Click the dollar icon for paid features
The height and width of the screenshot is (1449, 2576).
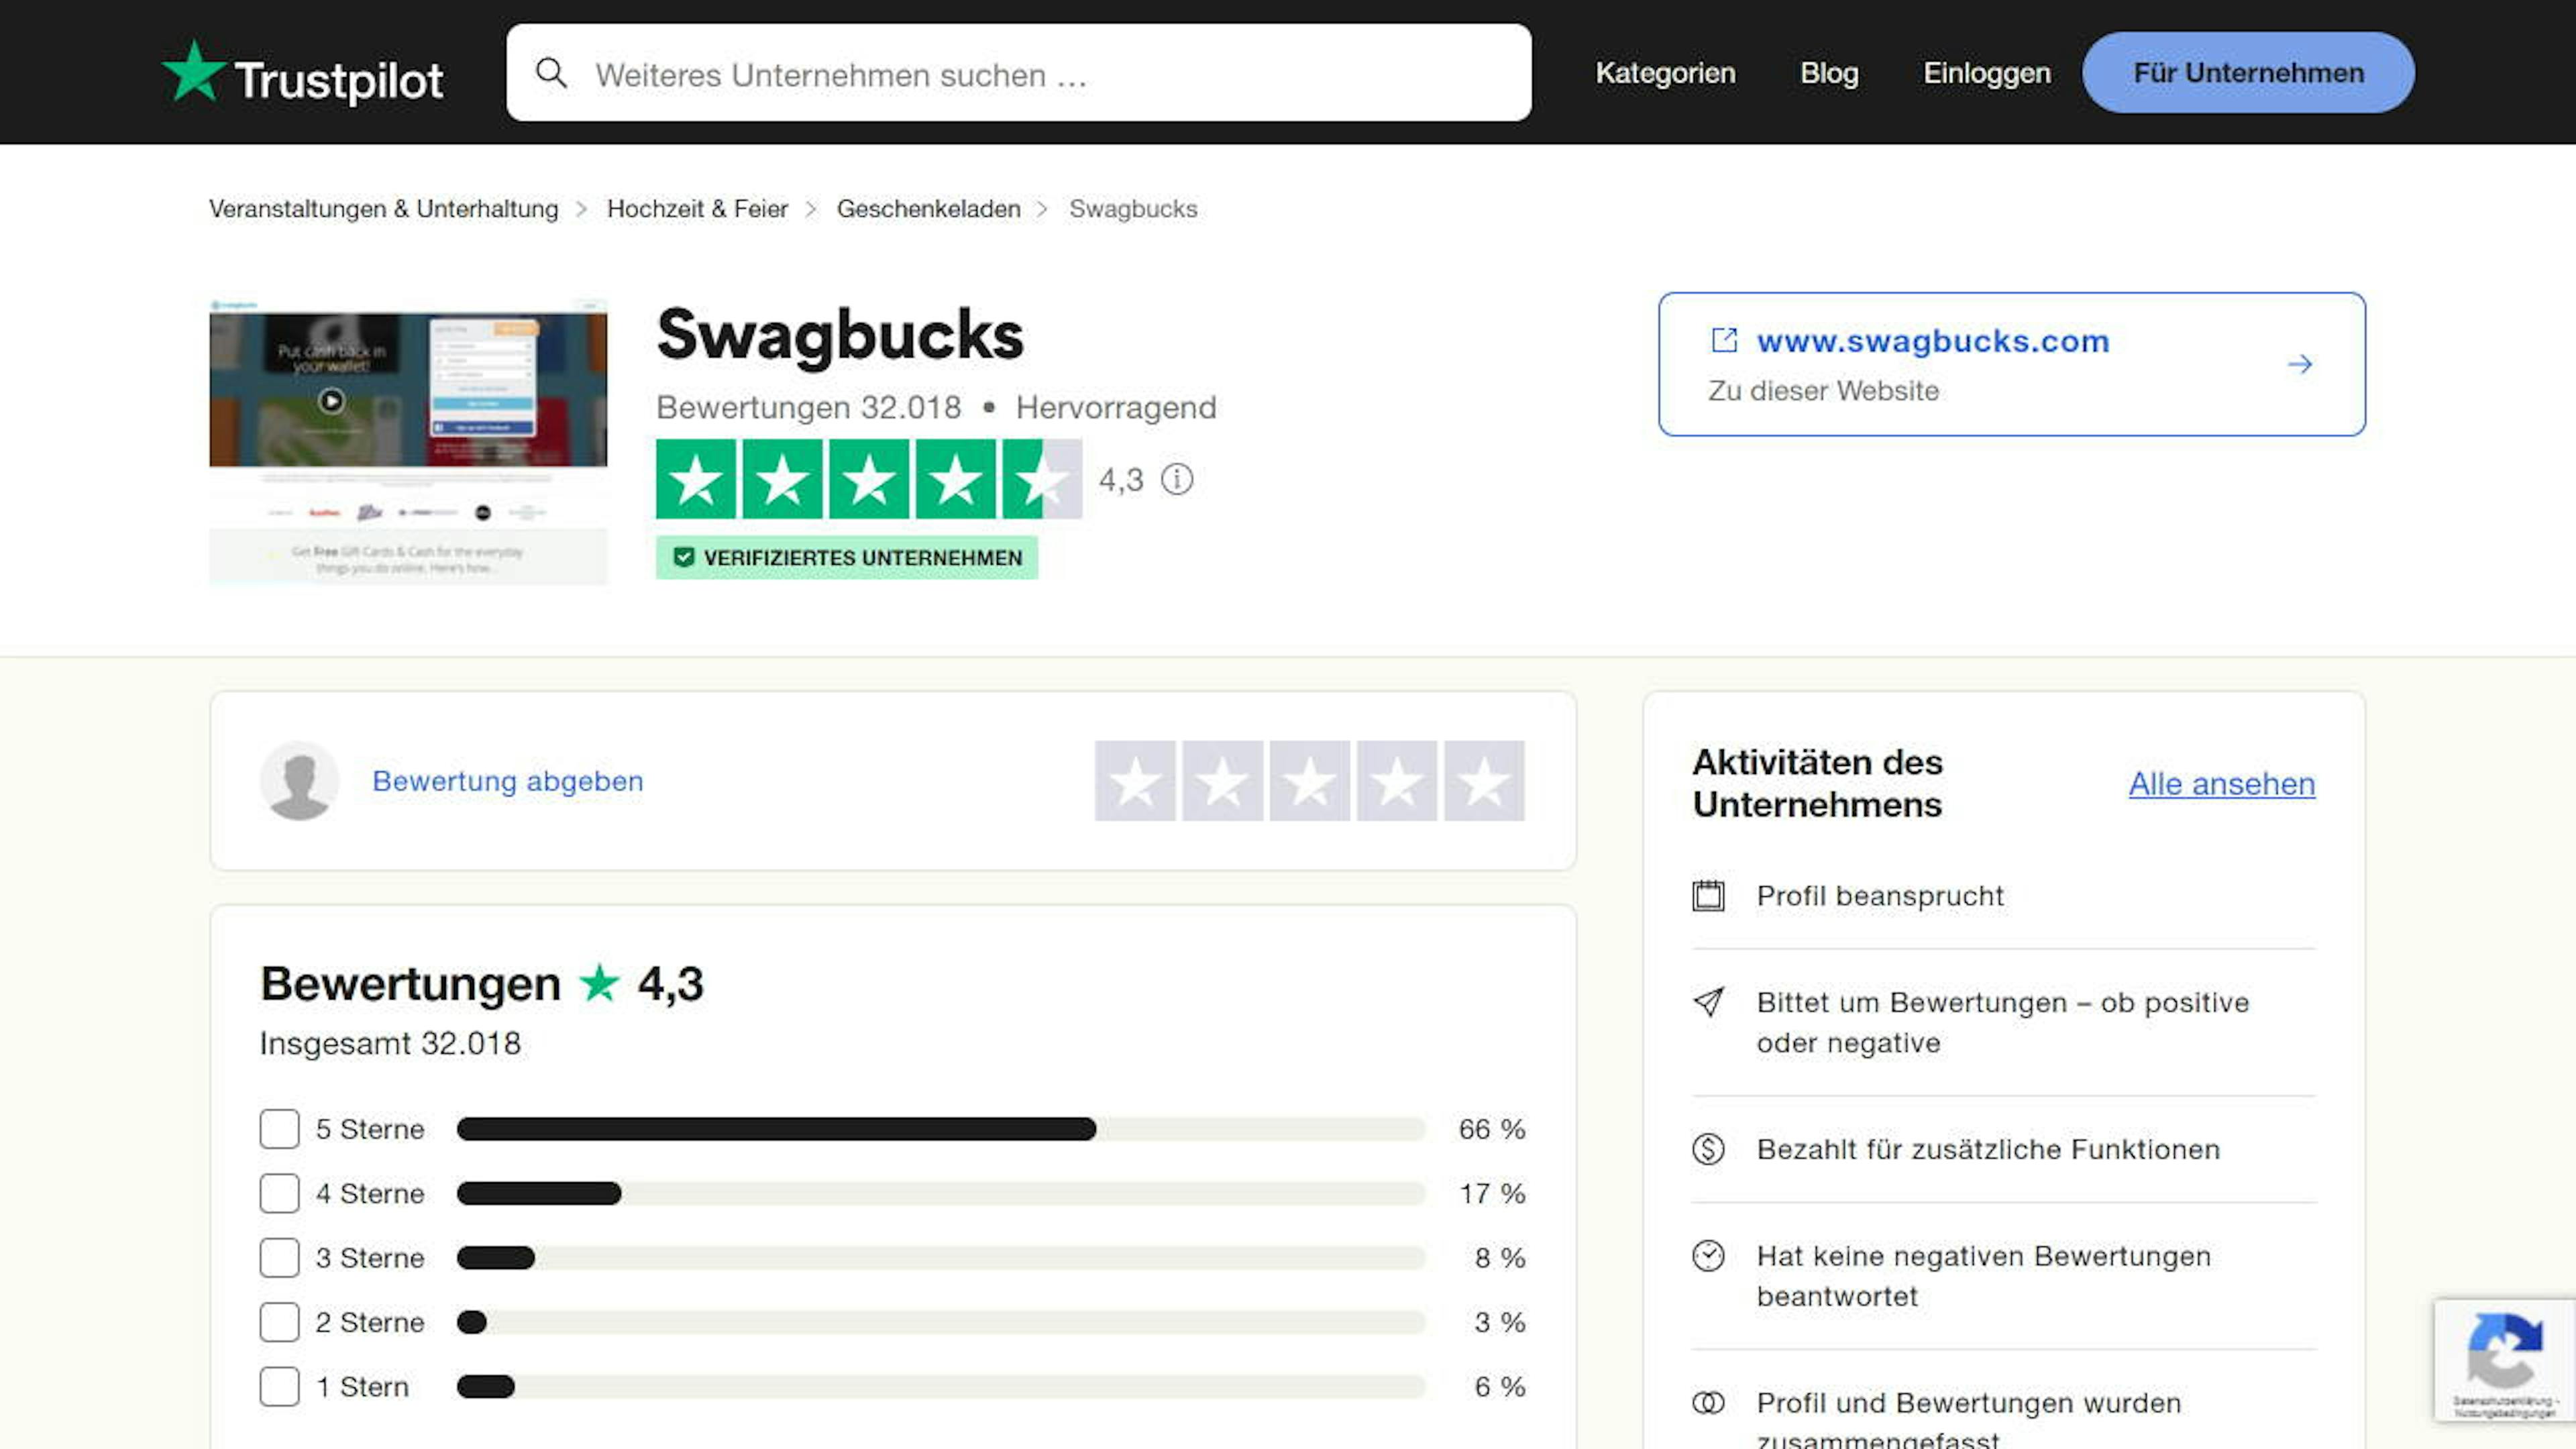click(x=1708, y=1149)
